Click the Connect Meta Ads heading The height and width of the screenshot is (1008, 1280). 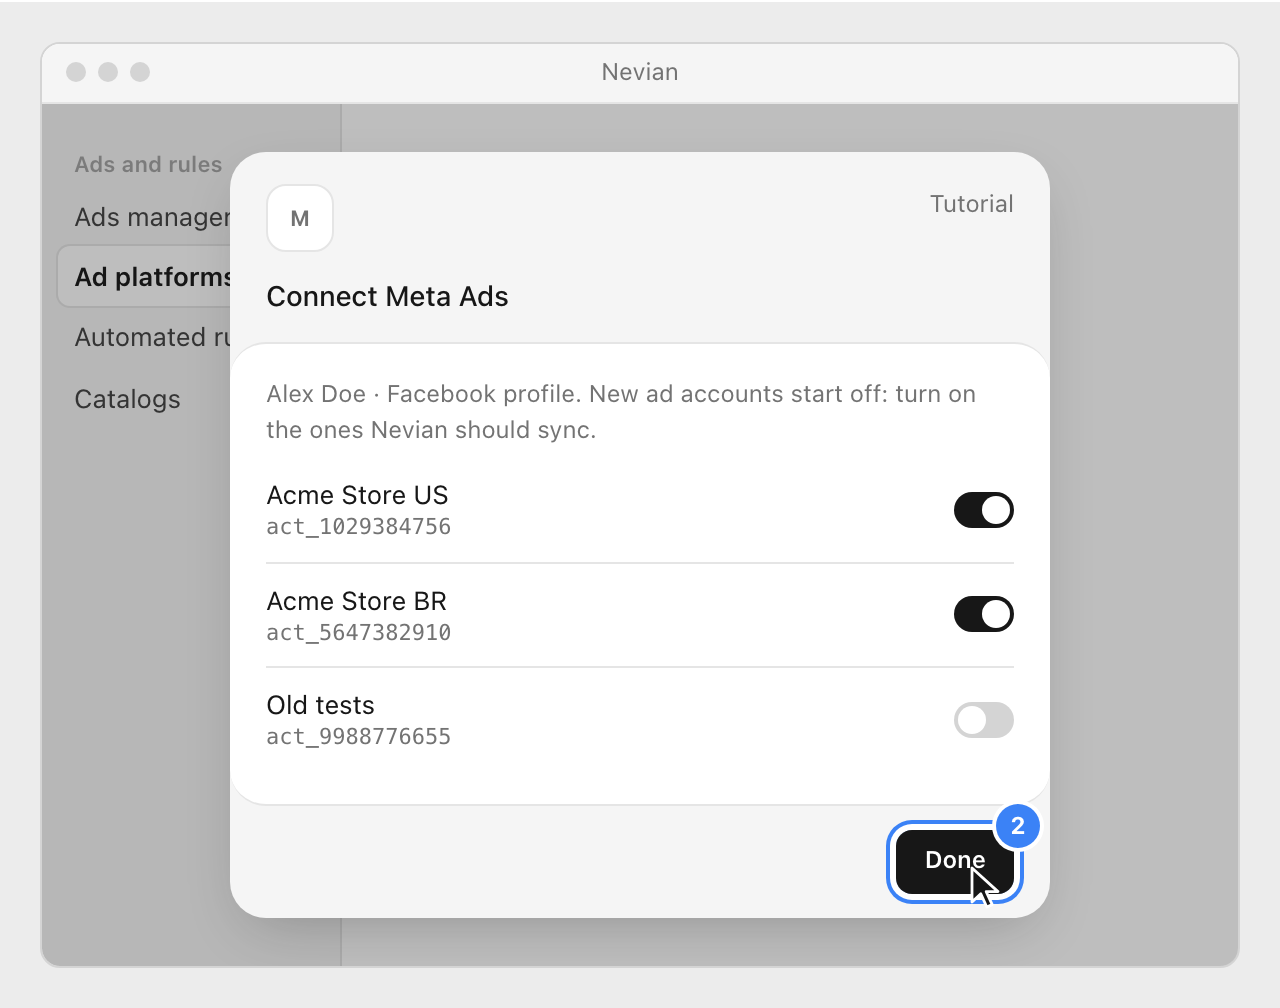(387, 297)
